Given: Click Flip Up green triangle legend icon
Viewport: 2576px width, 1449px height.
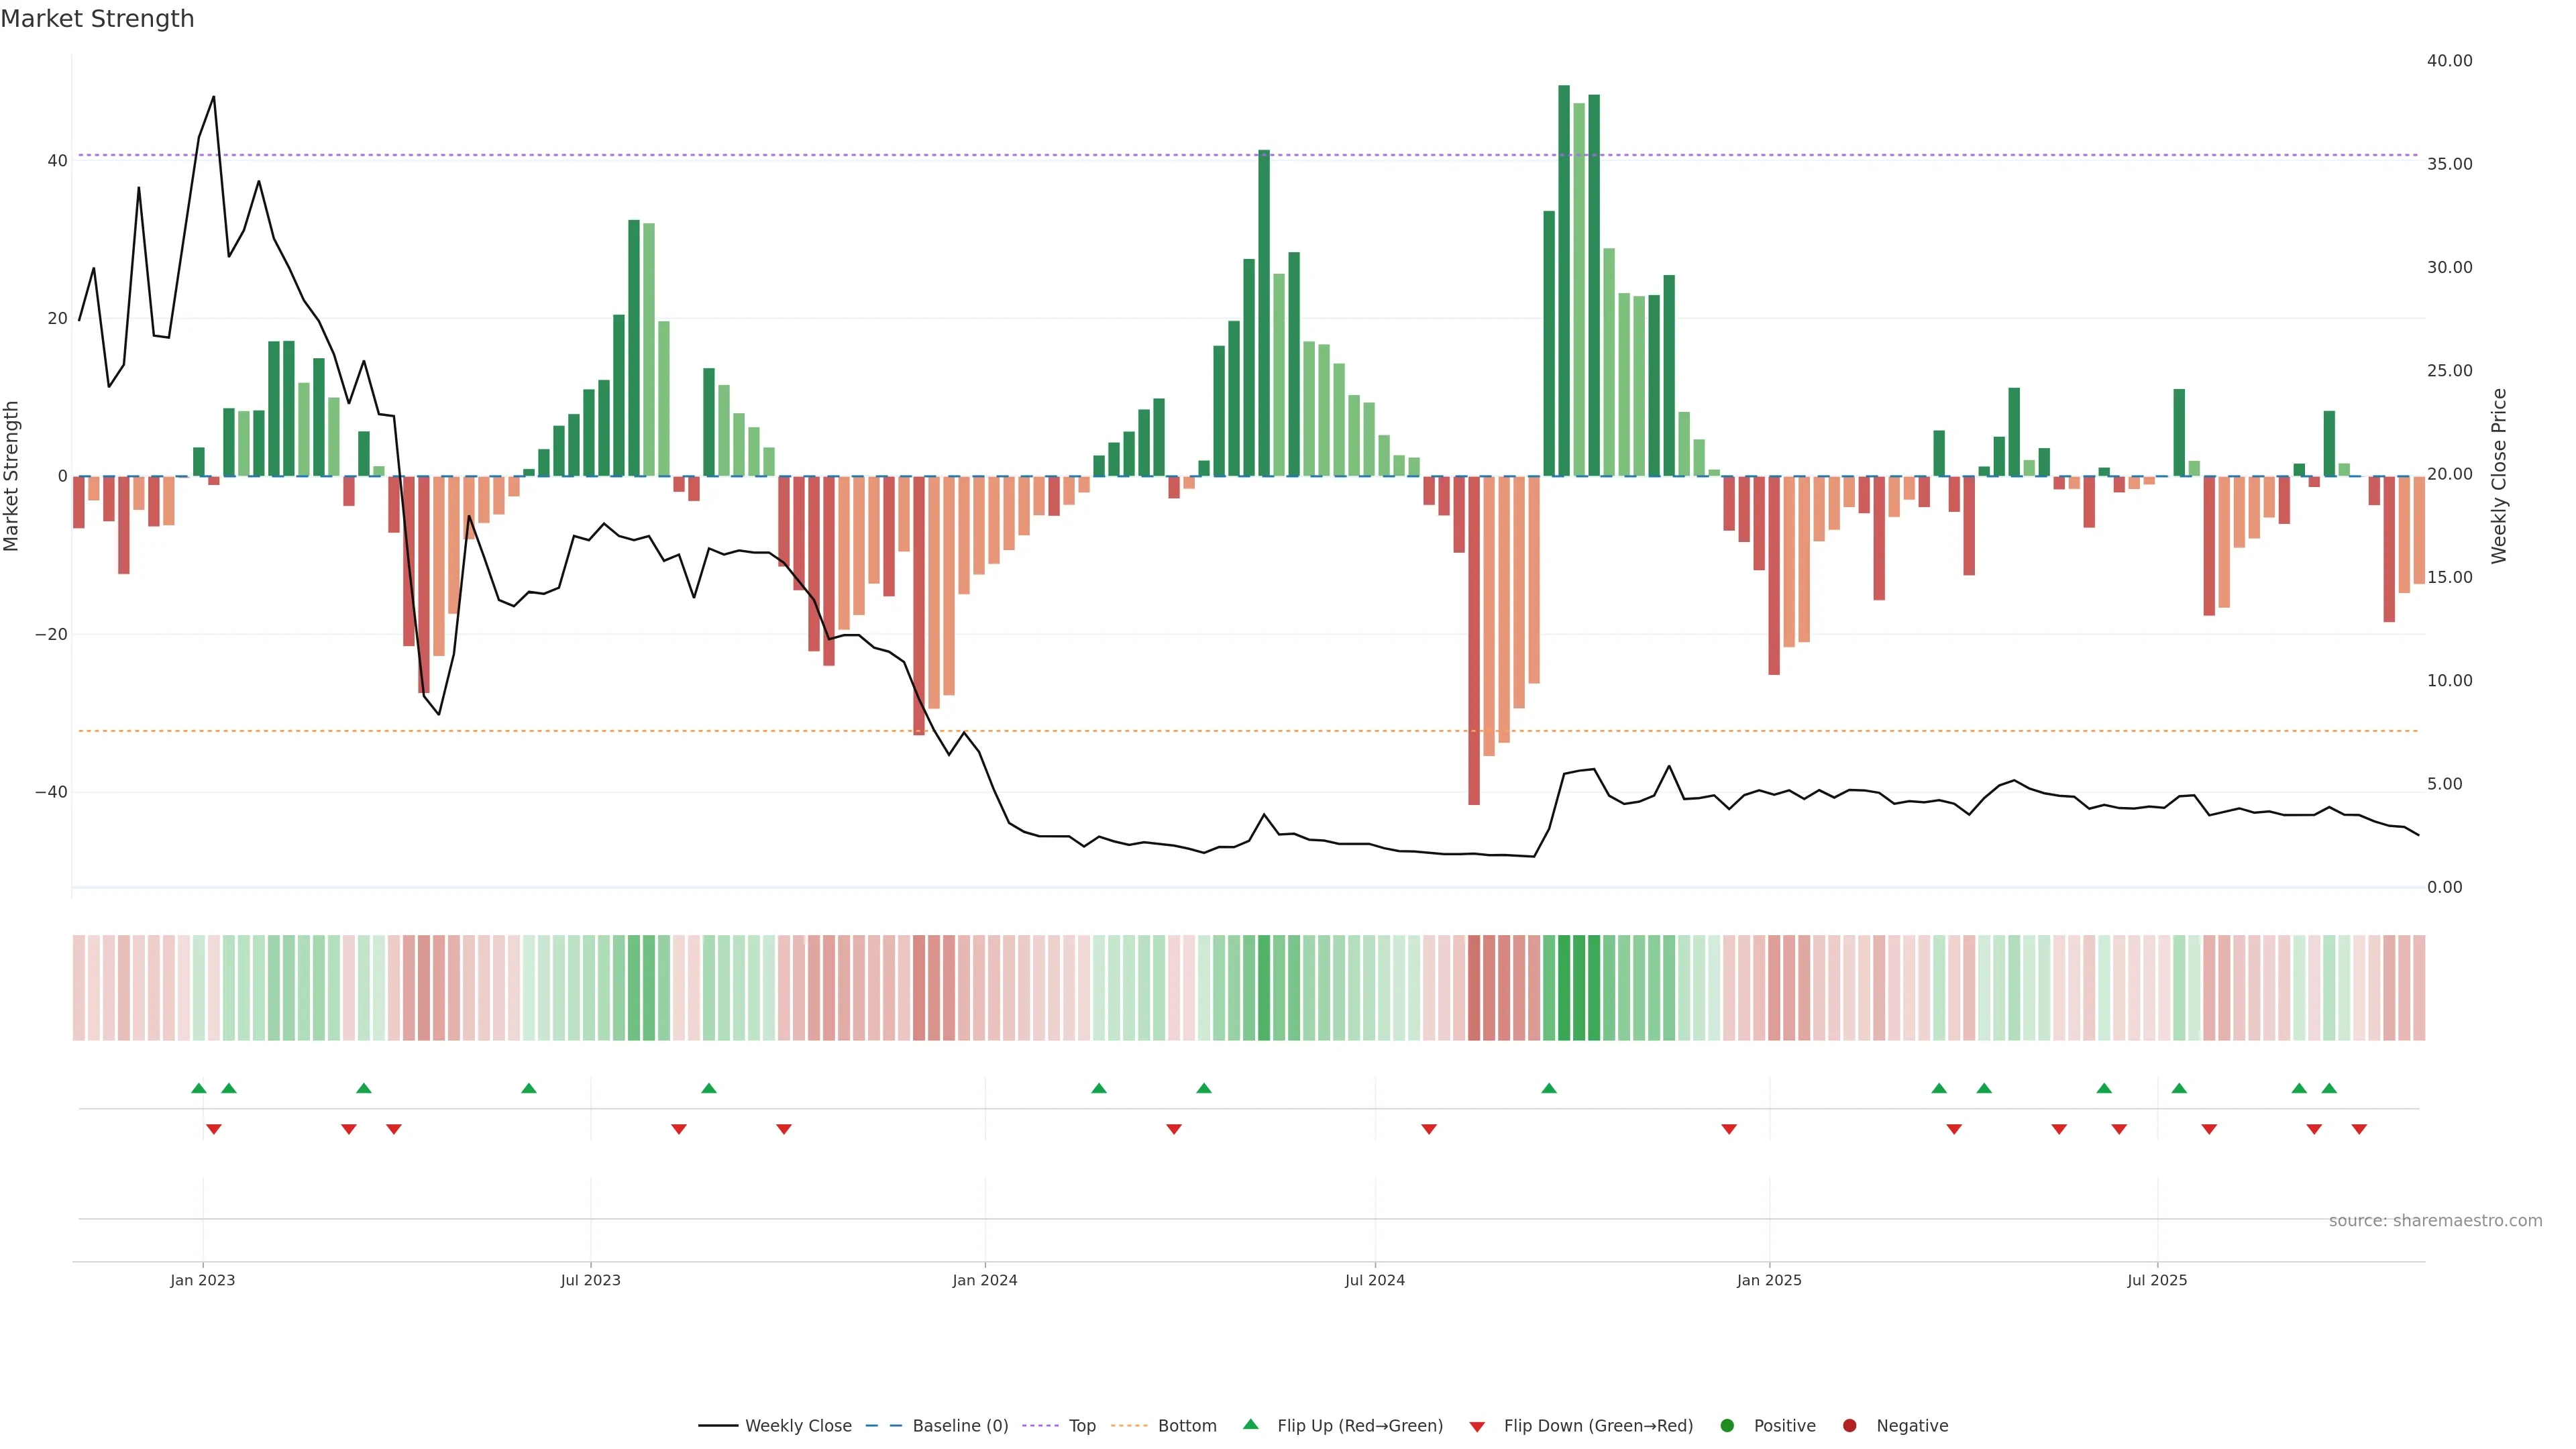Looking at the screenshot, I should pos(1250,1425).
